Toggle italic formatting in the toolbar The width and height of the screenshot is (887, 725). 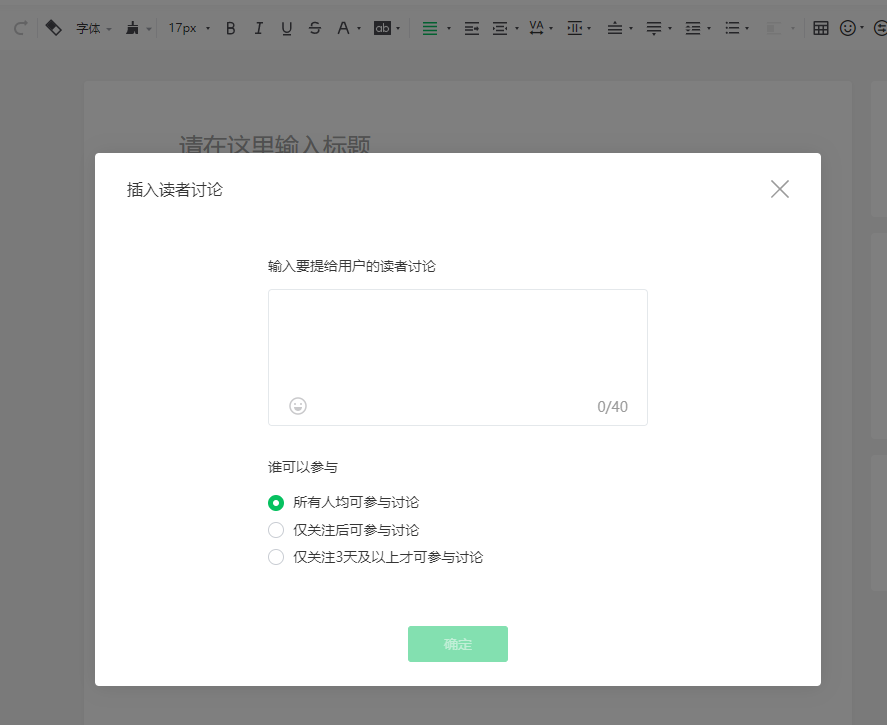pos(259,28)
